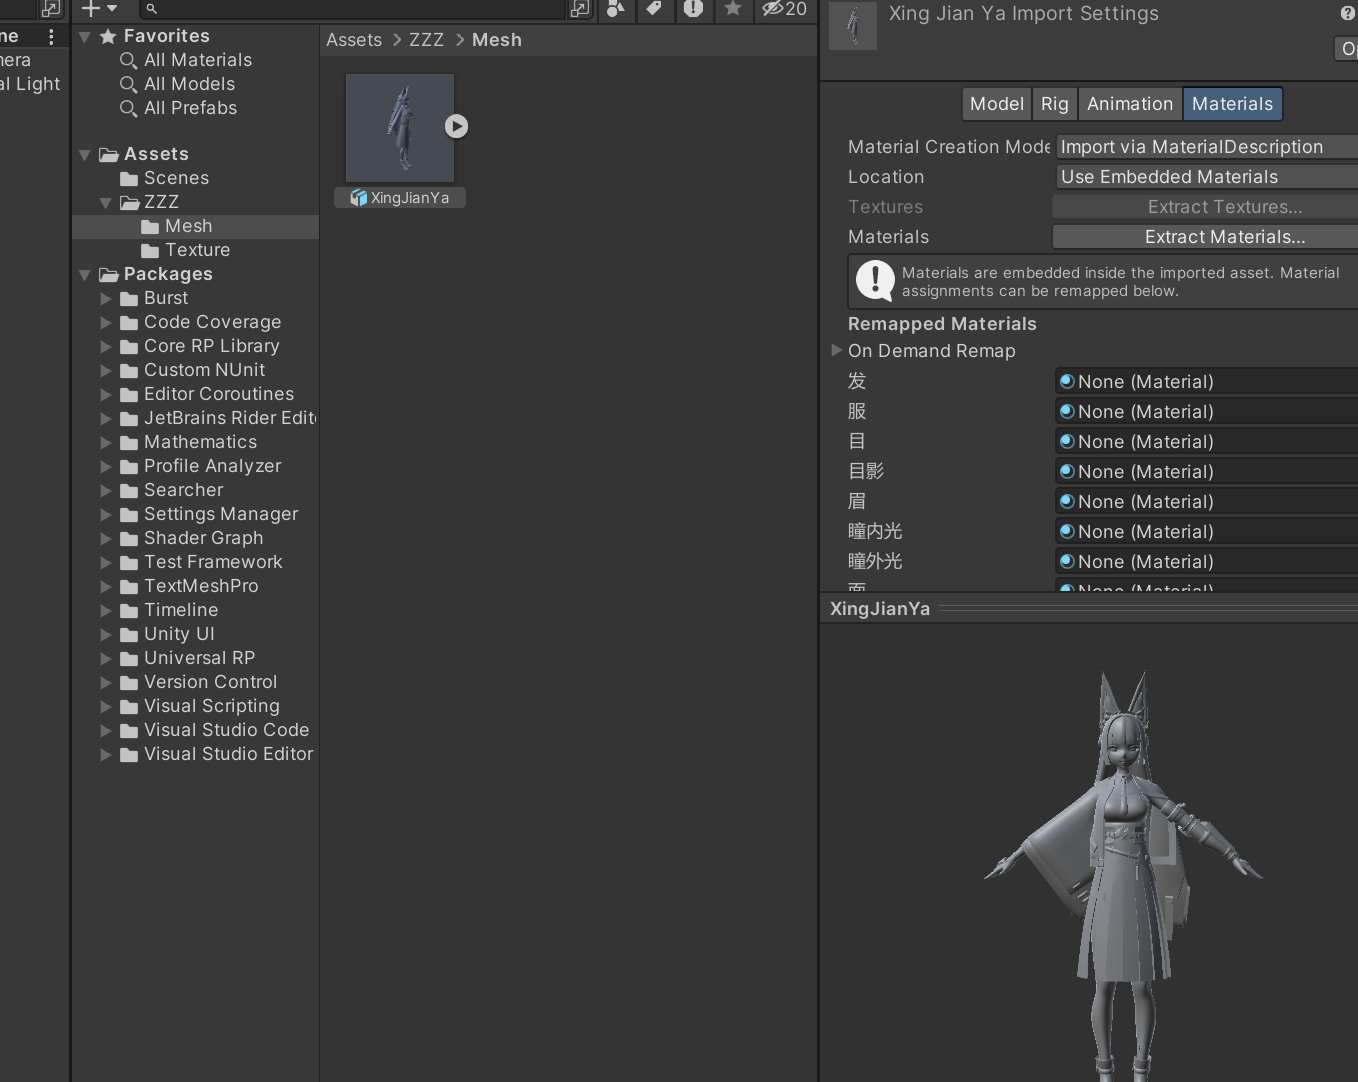Switch to the Rig tab
The image size is (1358, 1082).
[1054, 104]
